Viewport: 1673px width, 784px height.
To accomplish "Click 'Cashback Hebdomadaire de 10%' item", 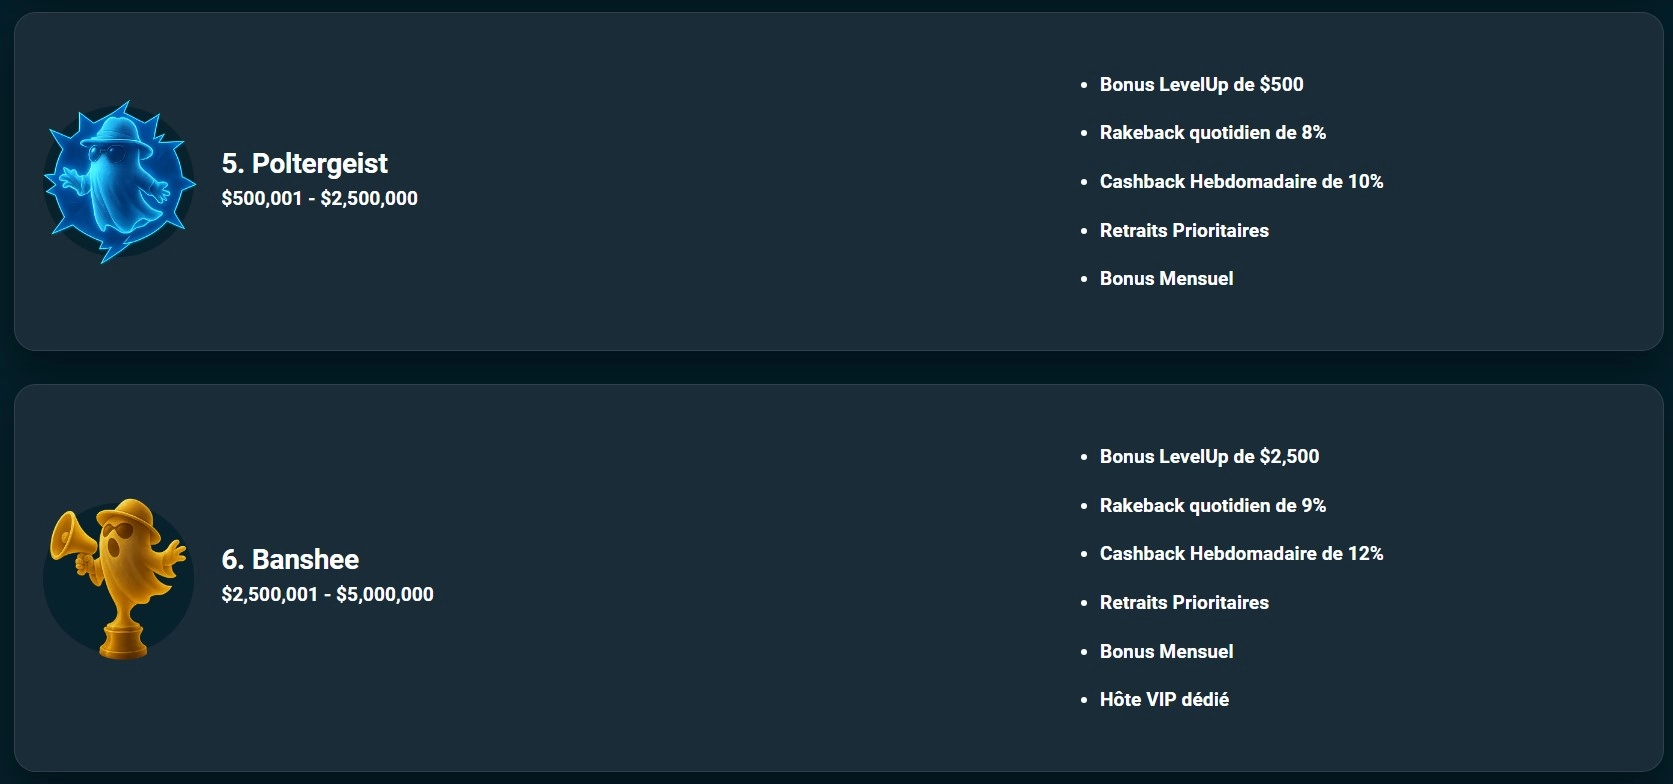I will point(1241,181).
